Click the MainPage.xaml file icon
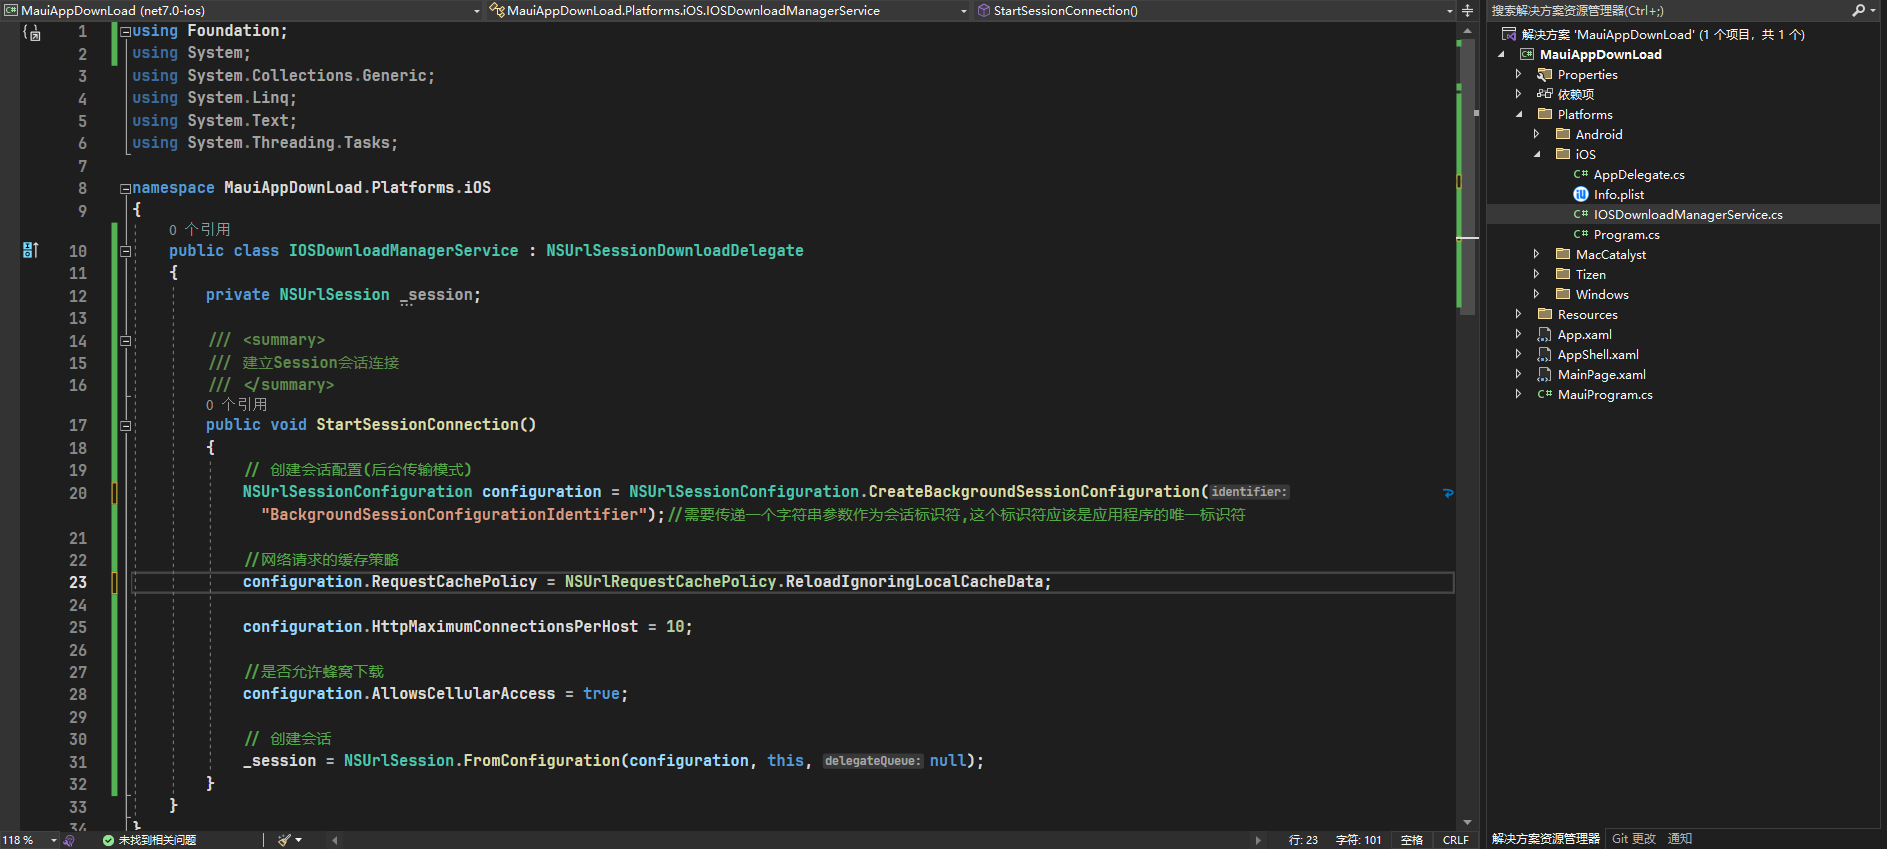 click(x=1545, y=374)
